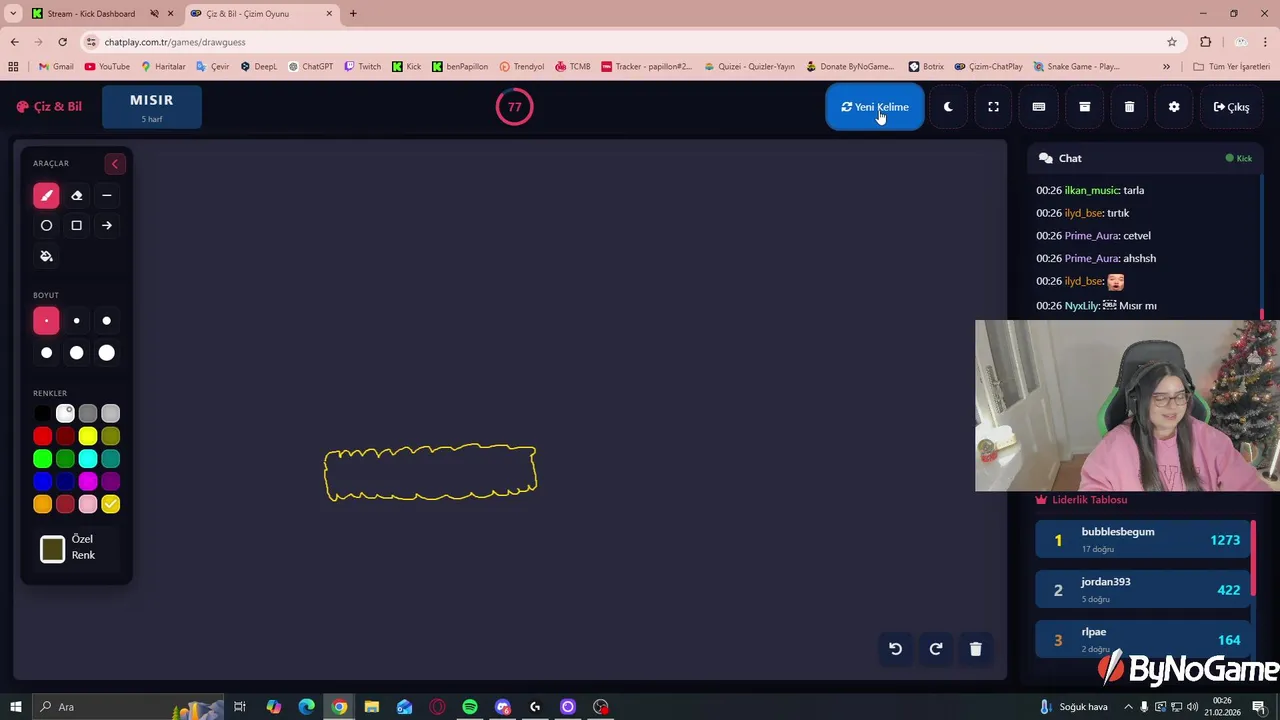Bookmark this page with the star icon

click(x=1172, y=42)
